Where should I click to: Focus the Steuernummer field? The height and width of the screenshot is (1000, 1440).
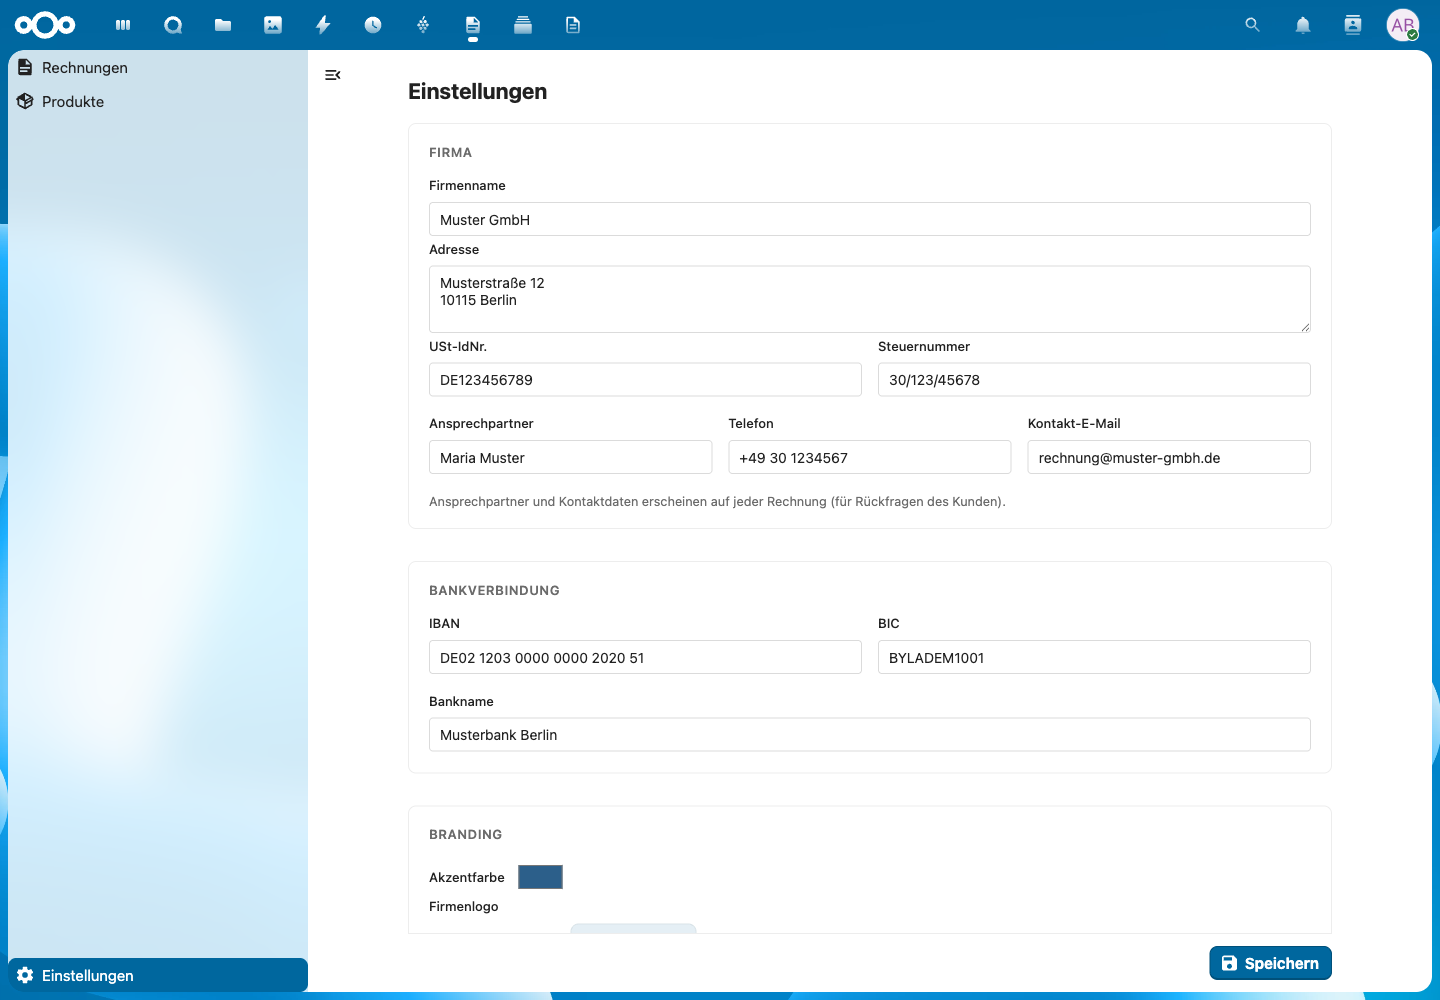tap(1094, 380)
